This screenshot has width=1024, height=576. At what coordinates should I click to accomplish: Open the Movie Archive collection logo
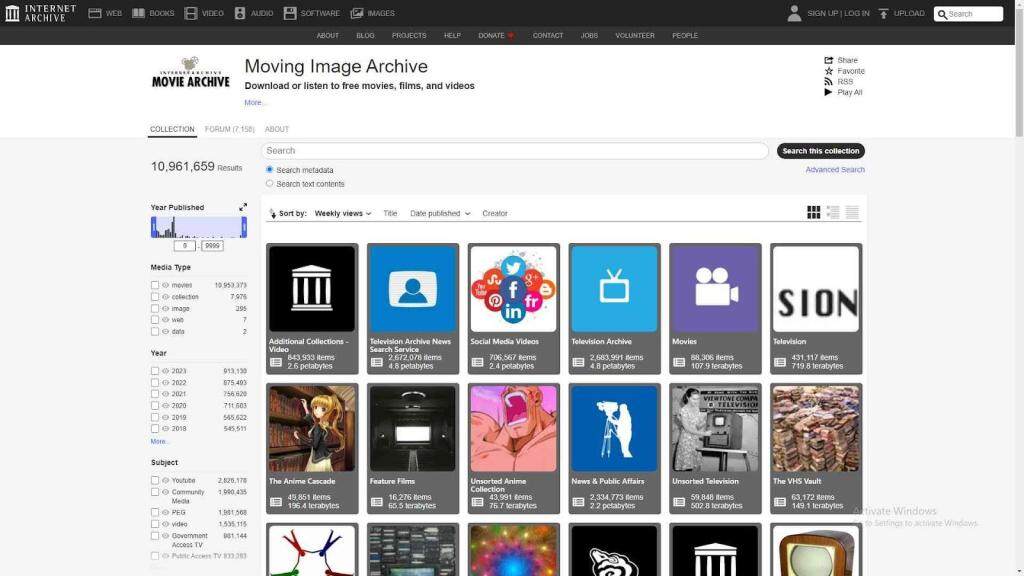pyautogui.click(x=191, y=72)
